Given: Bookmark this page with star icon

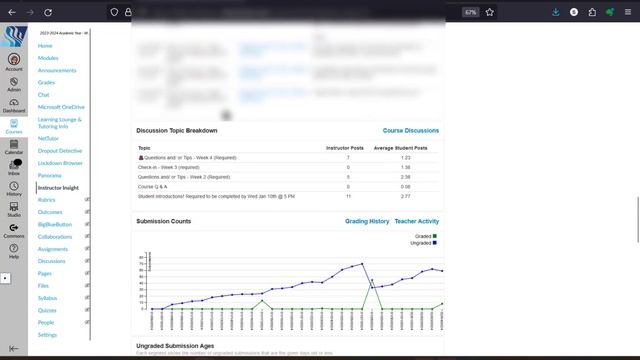Looking at the screenshot, I should click(x=489, y=12).
